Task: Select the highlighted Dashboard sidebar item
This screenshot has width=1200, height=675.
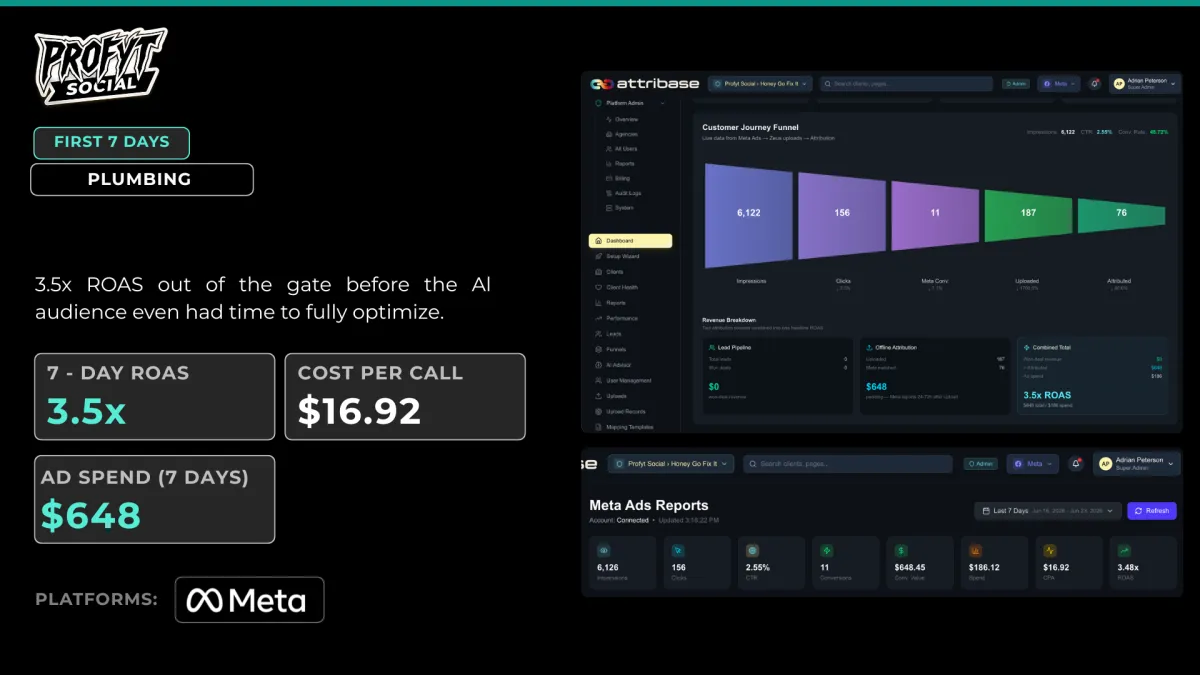Action: (631, 241)
